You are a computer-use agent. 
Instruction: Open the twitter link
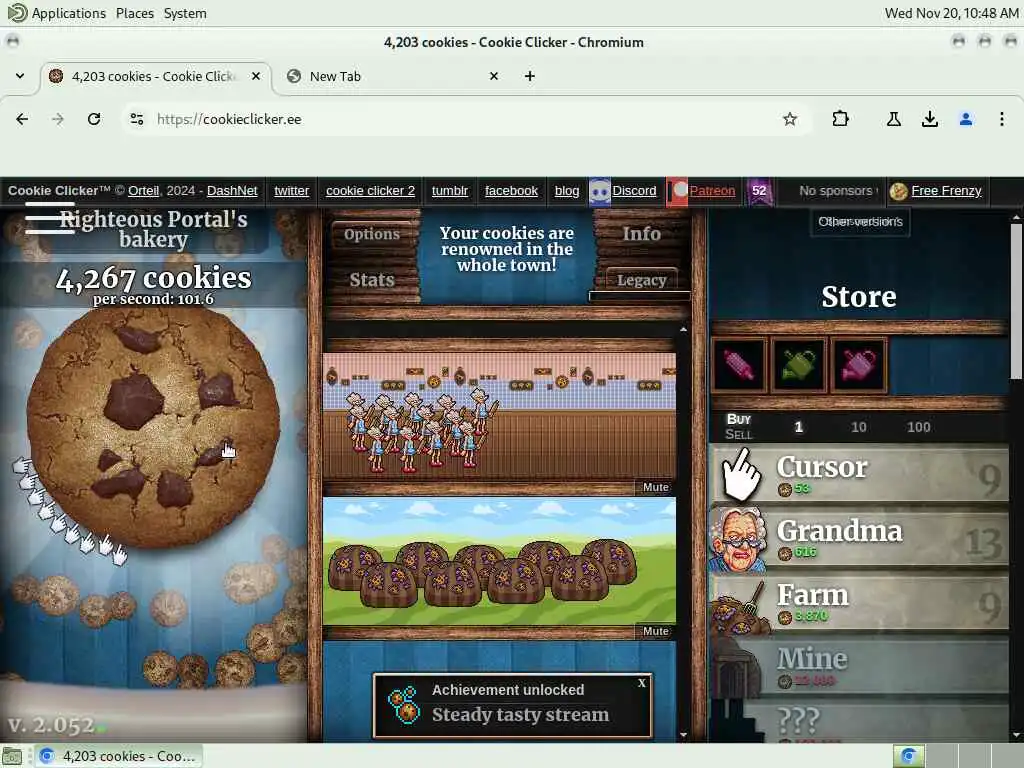(x=291, y=191)
